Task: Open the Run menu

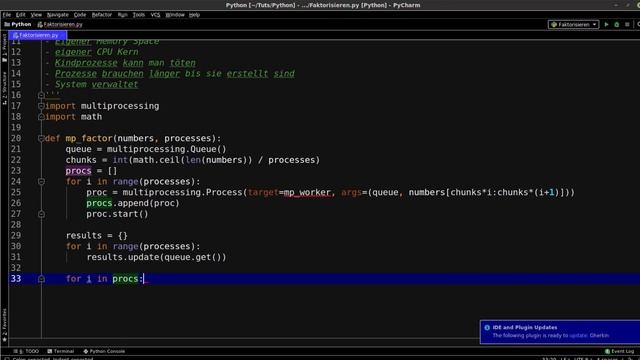Action: click(122, 15)
